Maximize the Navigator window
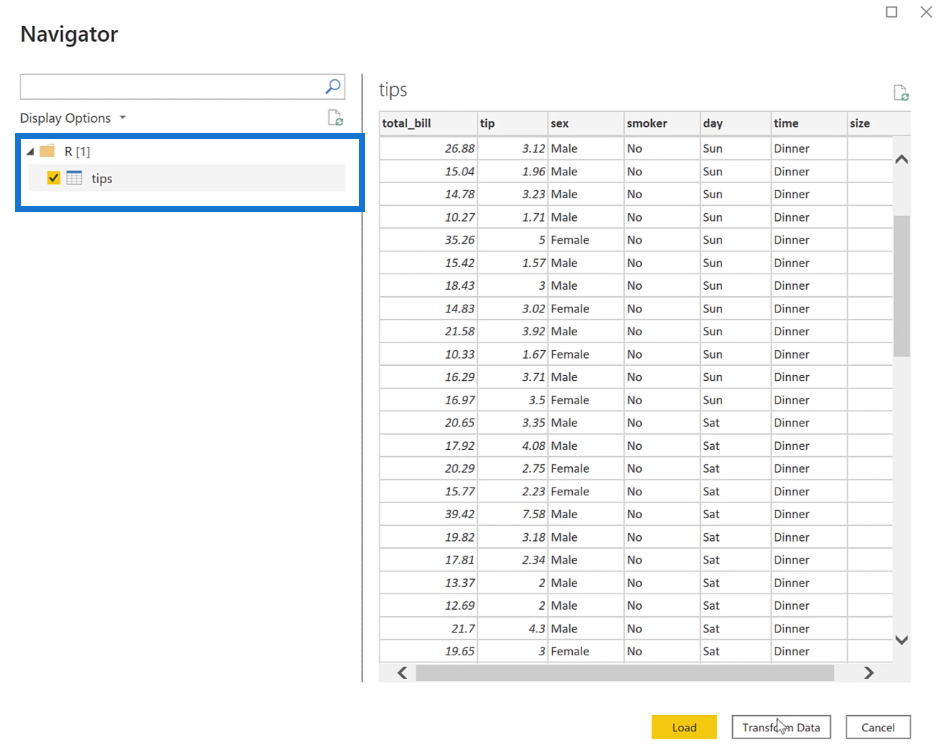The height and width of the screenshot is (754, 937). (892, 12)
